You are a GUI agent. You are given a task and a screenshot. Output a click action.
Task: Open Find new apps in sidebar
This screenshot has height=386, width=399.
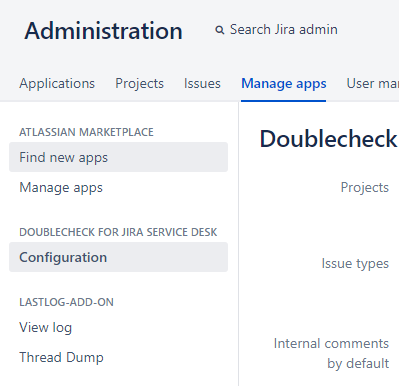click(118, 157)
